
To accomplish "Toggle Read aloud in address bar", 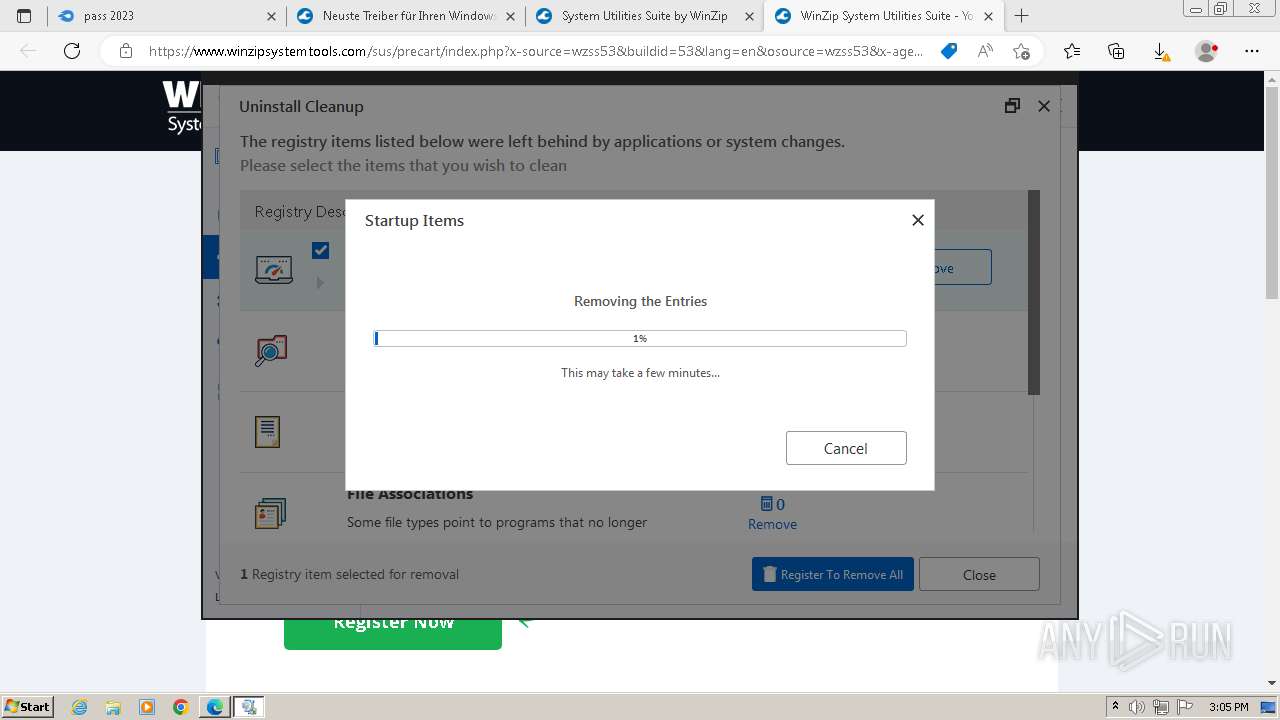I will (985, 51).
